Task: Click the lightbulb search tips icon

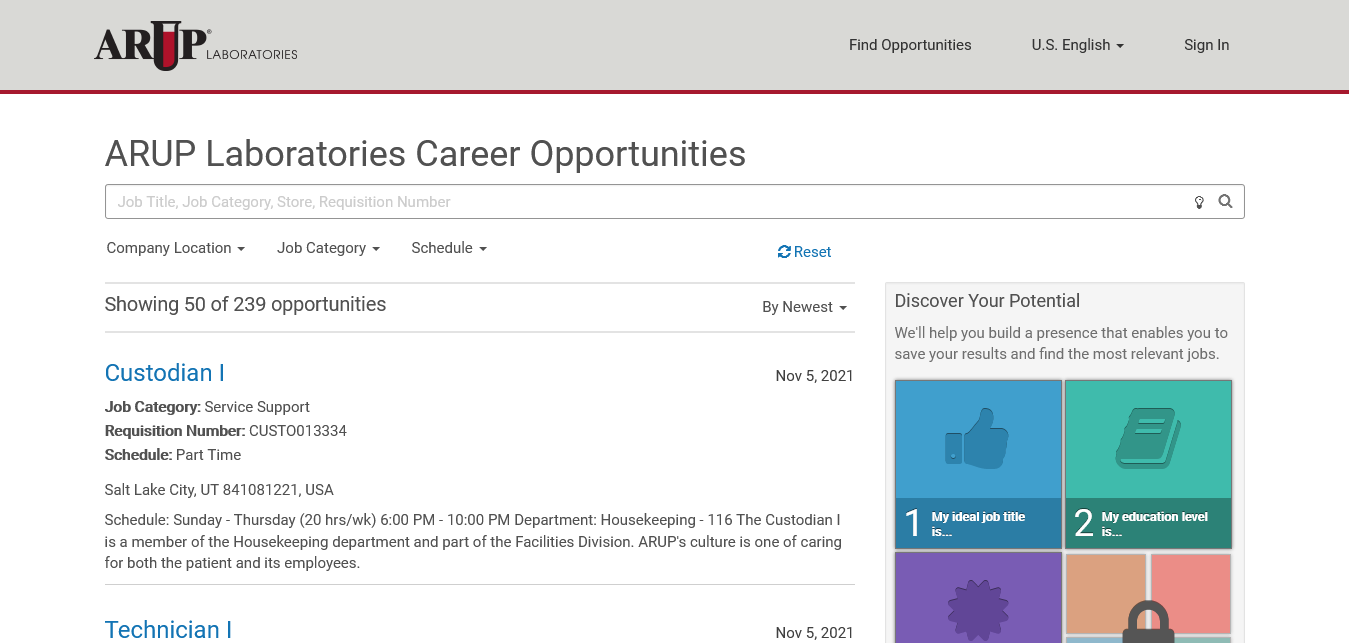Action: tap(1199, 202)
